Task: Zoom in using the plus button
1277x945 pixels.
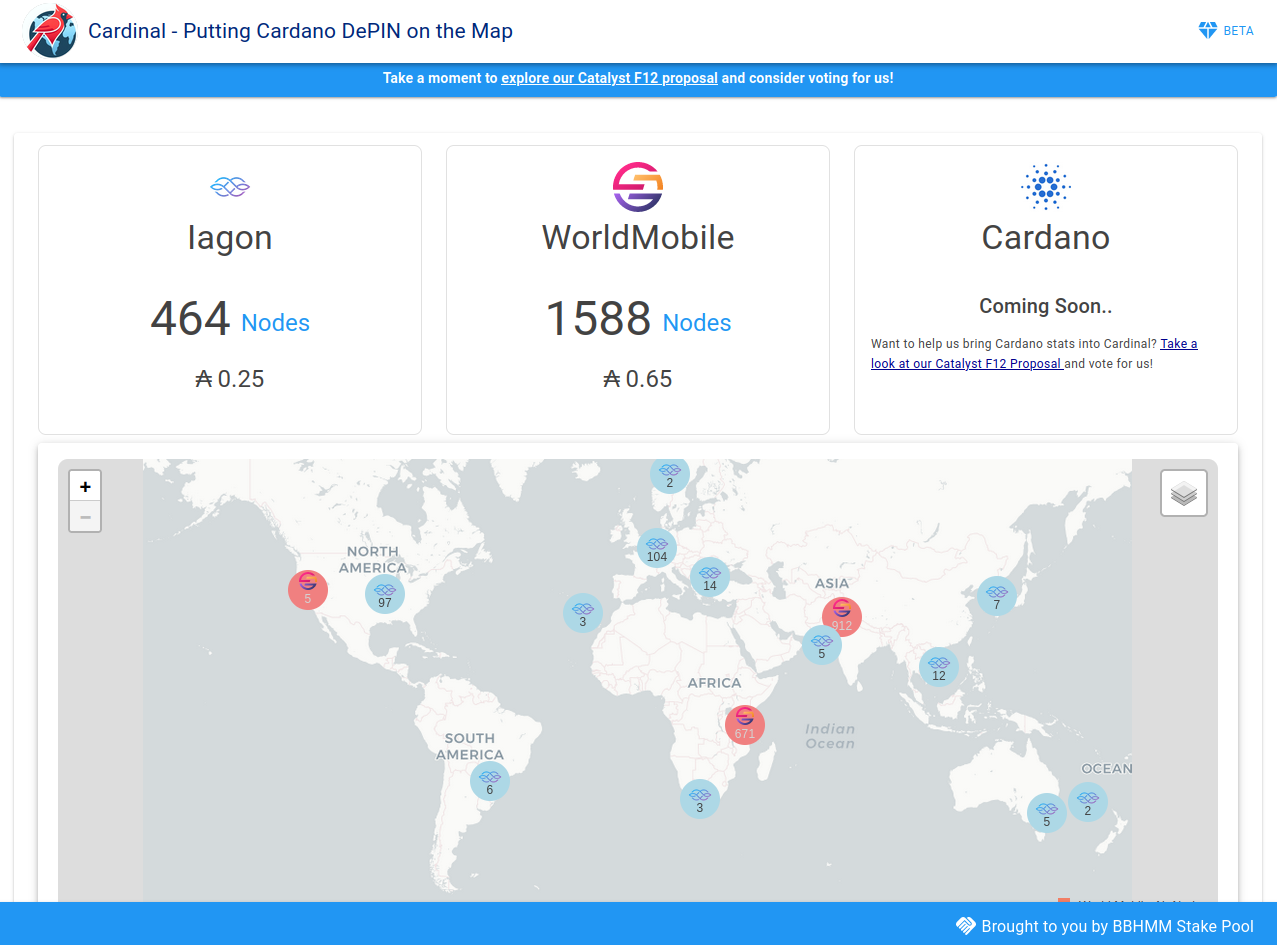Action: [85, 485]
